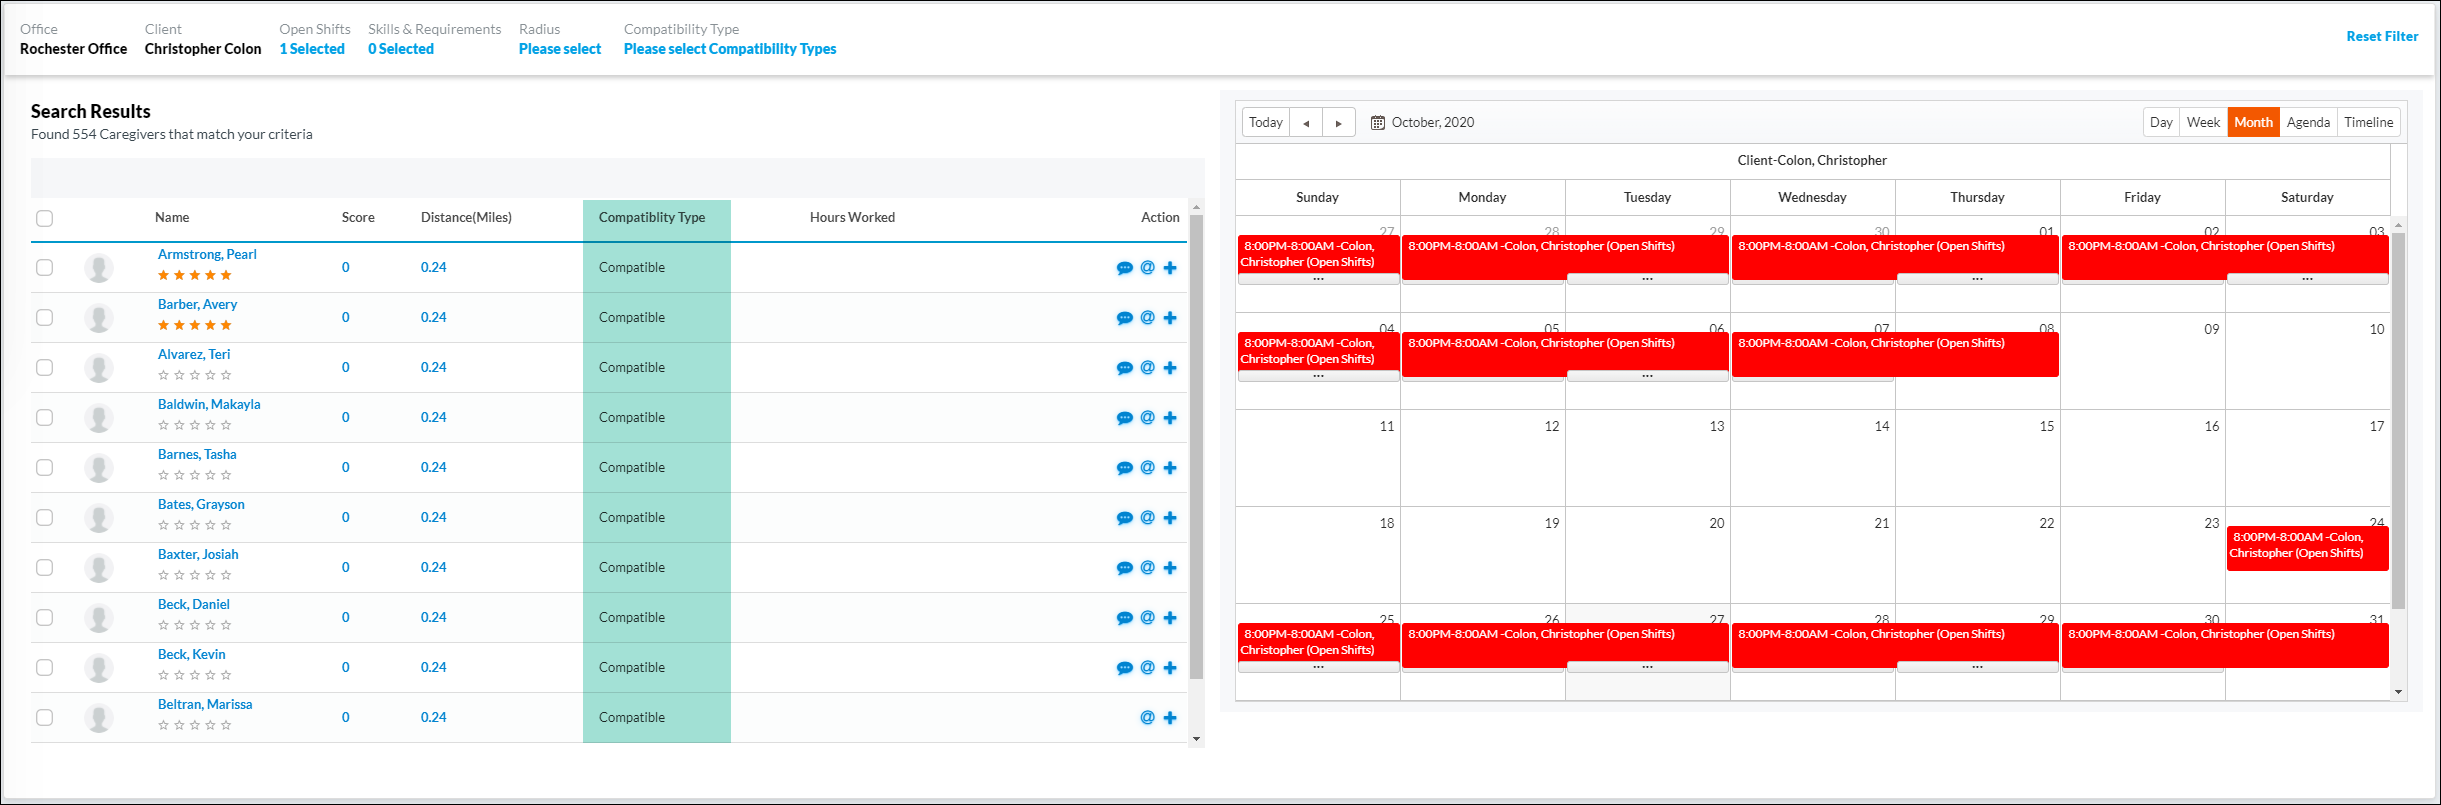Advance calendar with next arrow button

pos(1338,123)
